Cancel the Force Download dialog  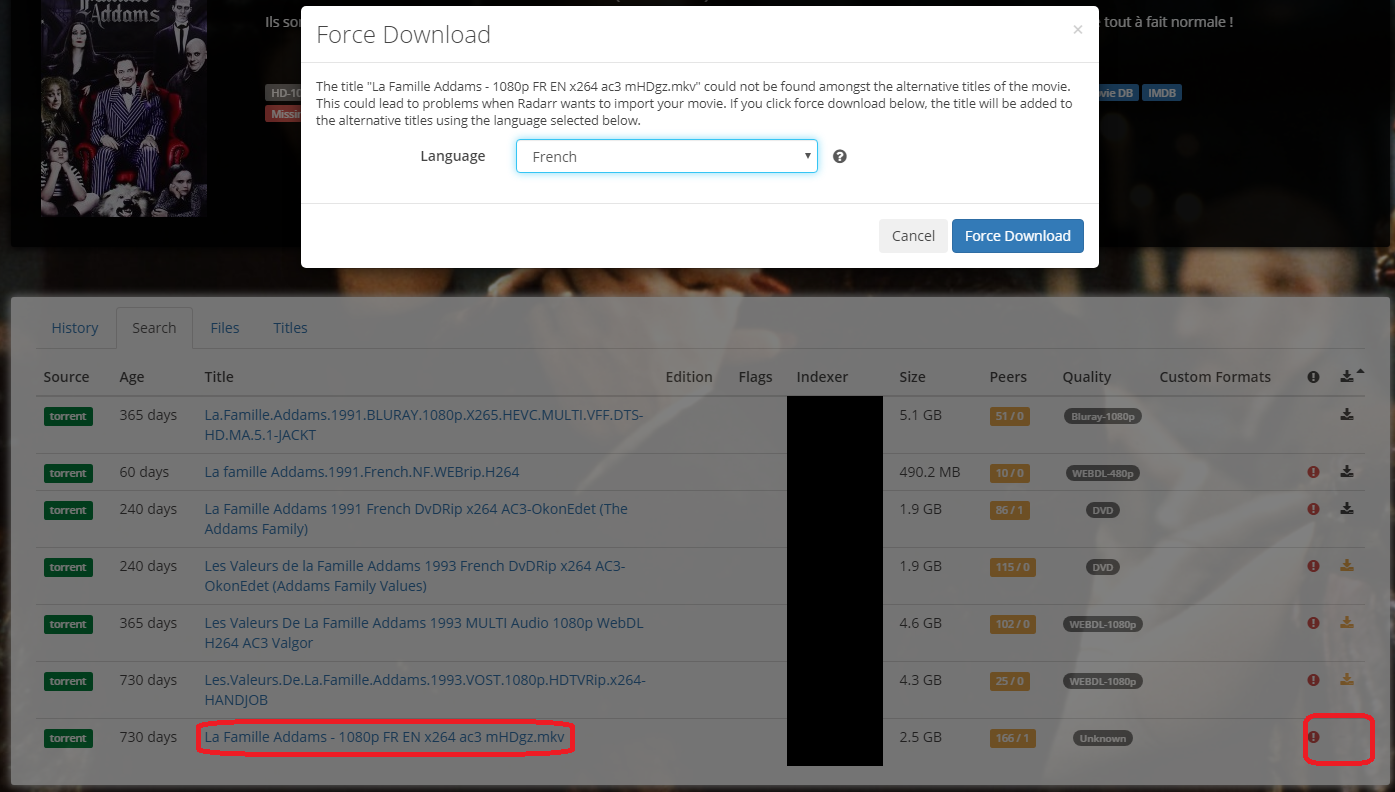coord(913,236)
